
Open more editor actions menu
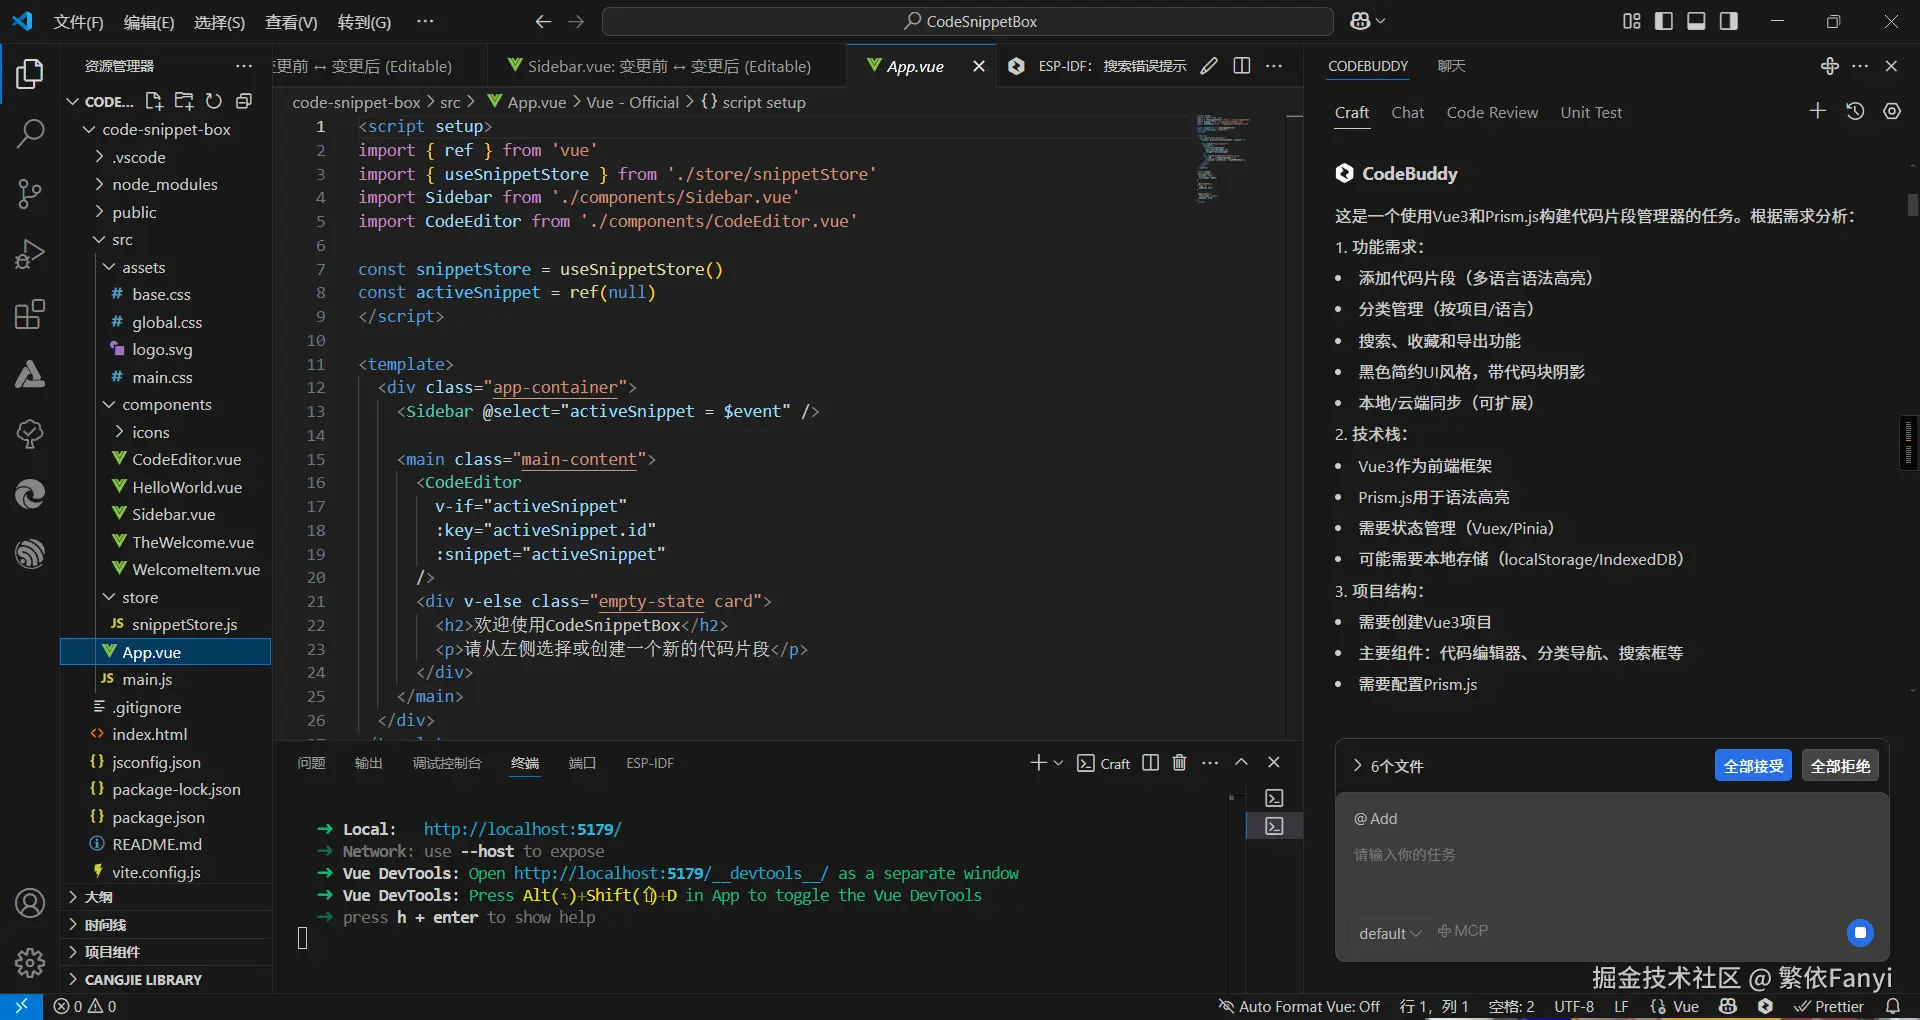coord(1274,66)
